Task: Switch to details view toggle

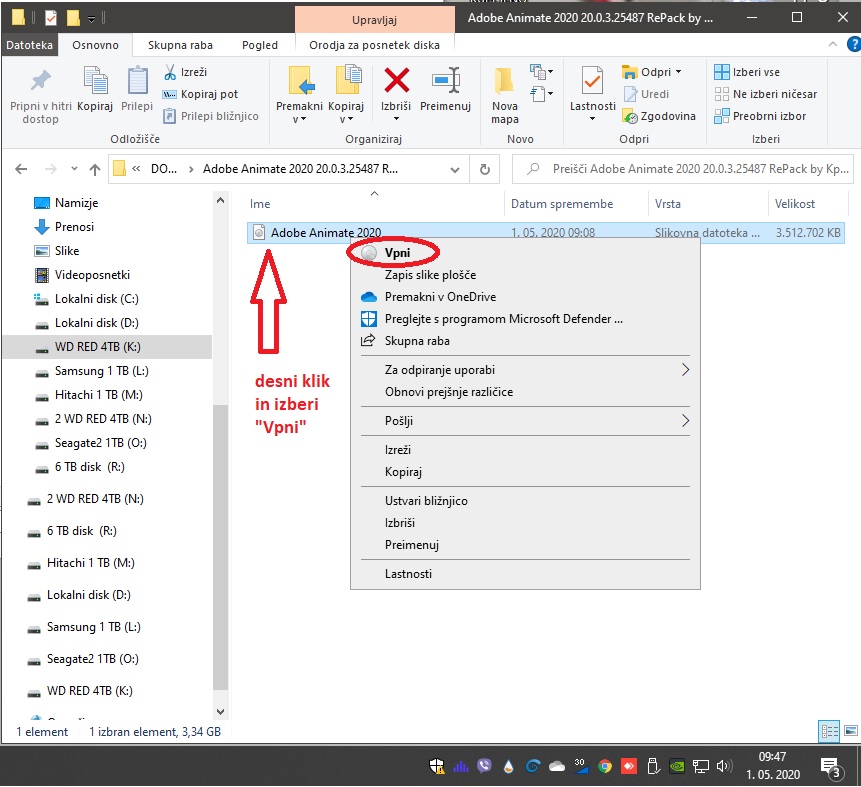Action: 829,731
